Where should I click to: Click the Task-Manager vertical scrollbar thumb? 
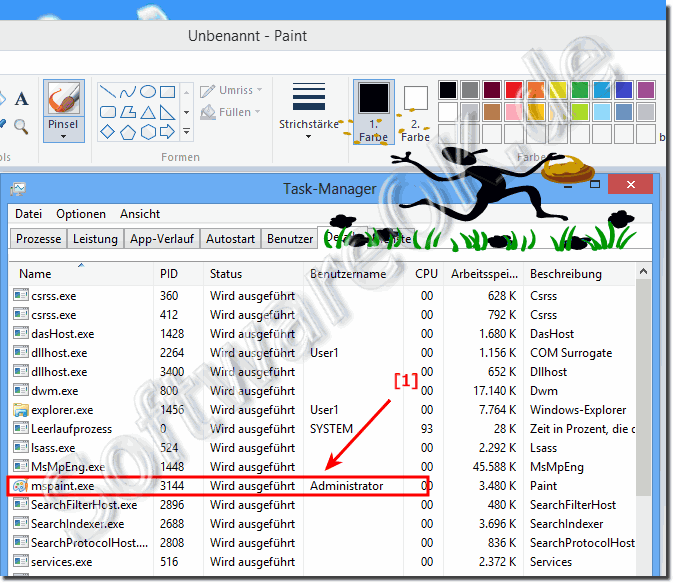643,387
